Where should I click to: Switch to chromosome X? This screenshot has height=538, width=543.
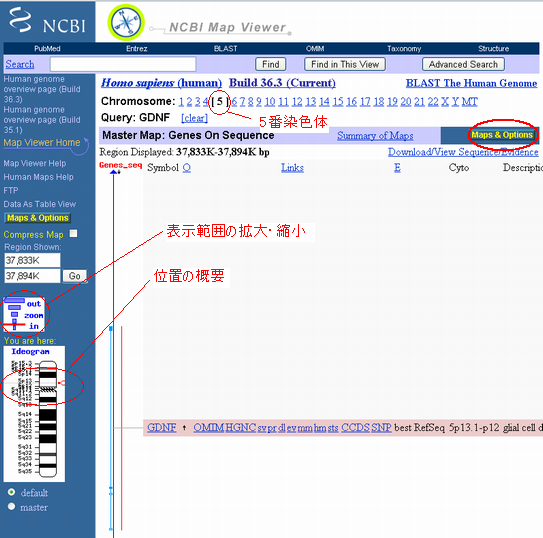445,101
